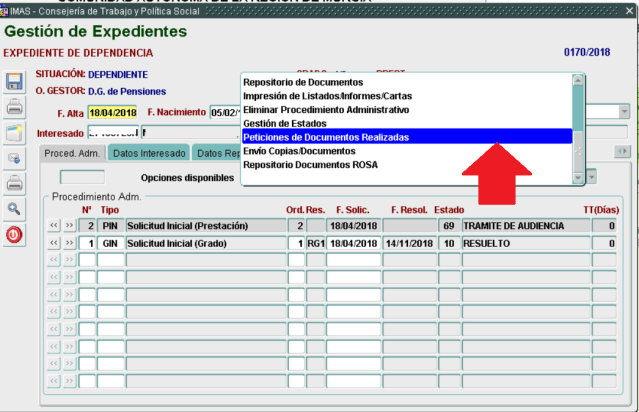Expand the Opciones disponibles dropdown arrow
The image size is (639, 412).
click(592, 176)
